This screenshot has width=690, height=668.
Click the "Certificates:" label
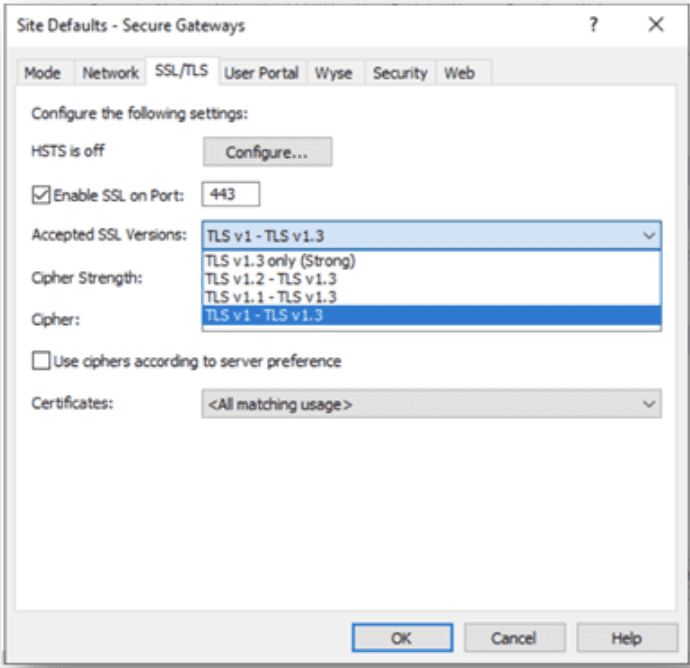(72, 403)
